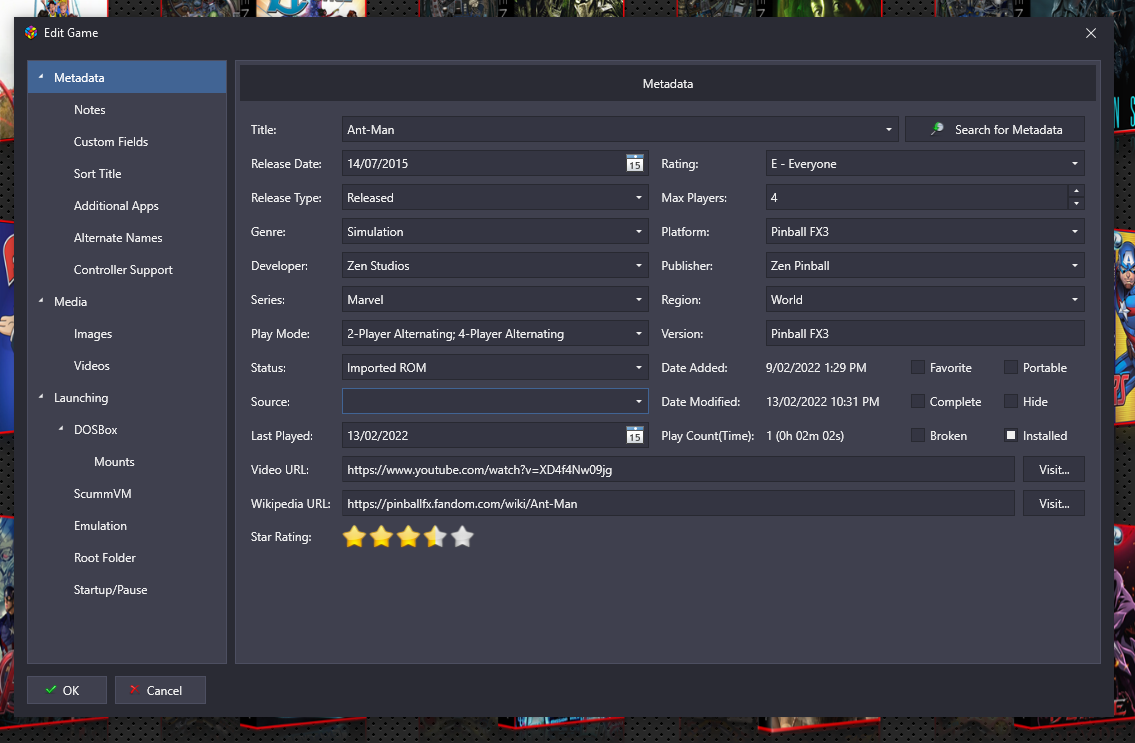The height and width of the screenshot is (743, 1135).
Task: Mark the game as Broken
Action: tap(918, 435)
